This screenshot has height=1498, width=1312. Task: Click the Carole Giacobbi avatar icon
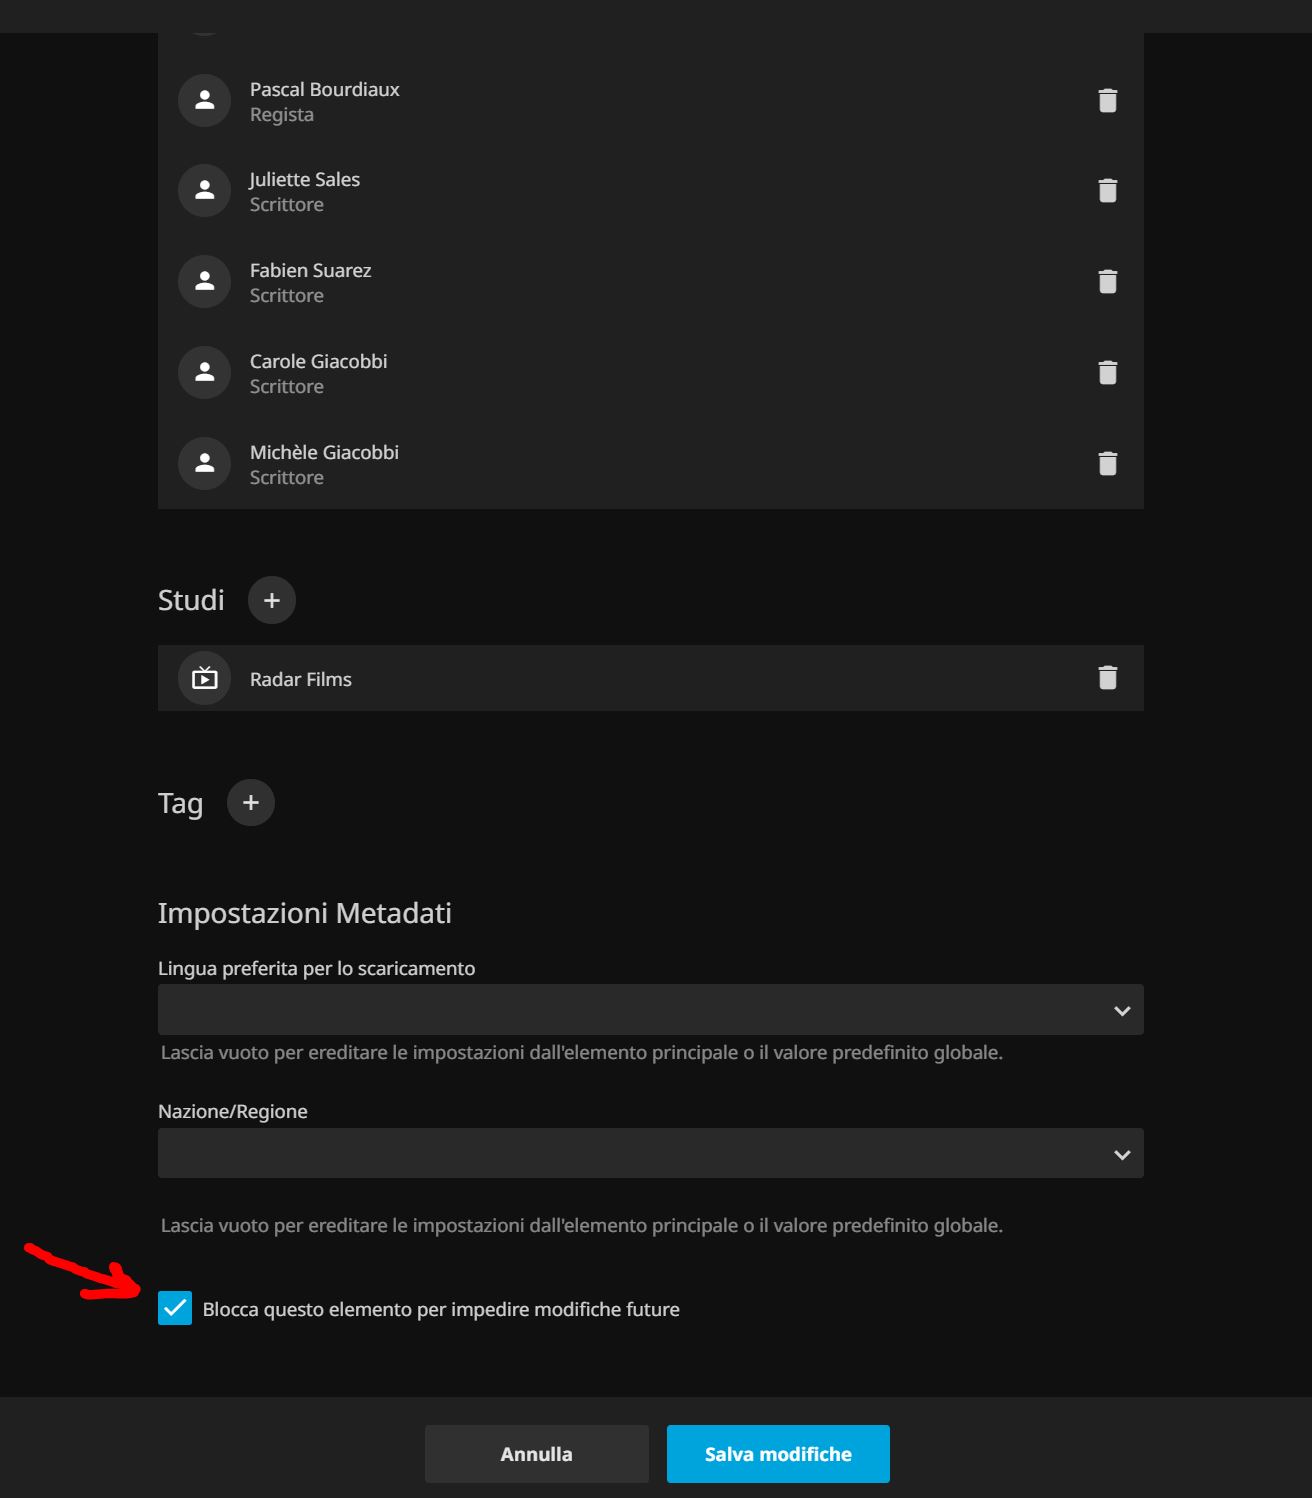tap(205, 373)
